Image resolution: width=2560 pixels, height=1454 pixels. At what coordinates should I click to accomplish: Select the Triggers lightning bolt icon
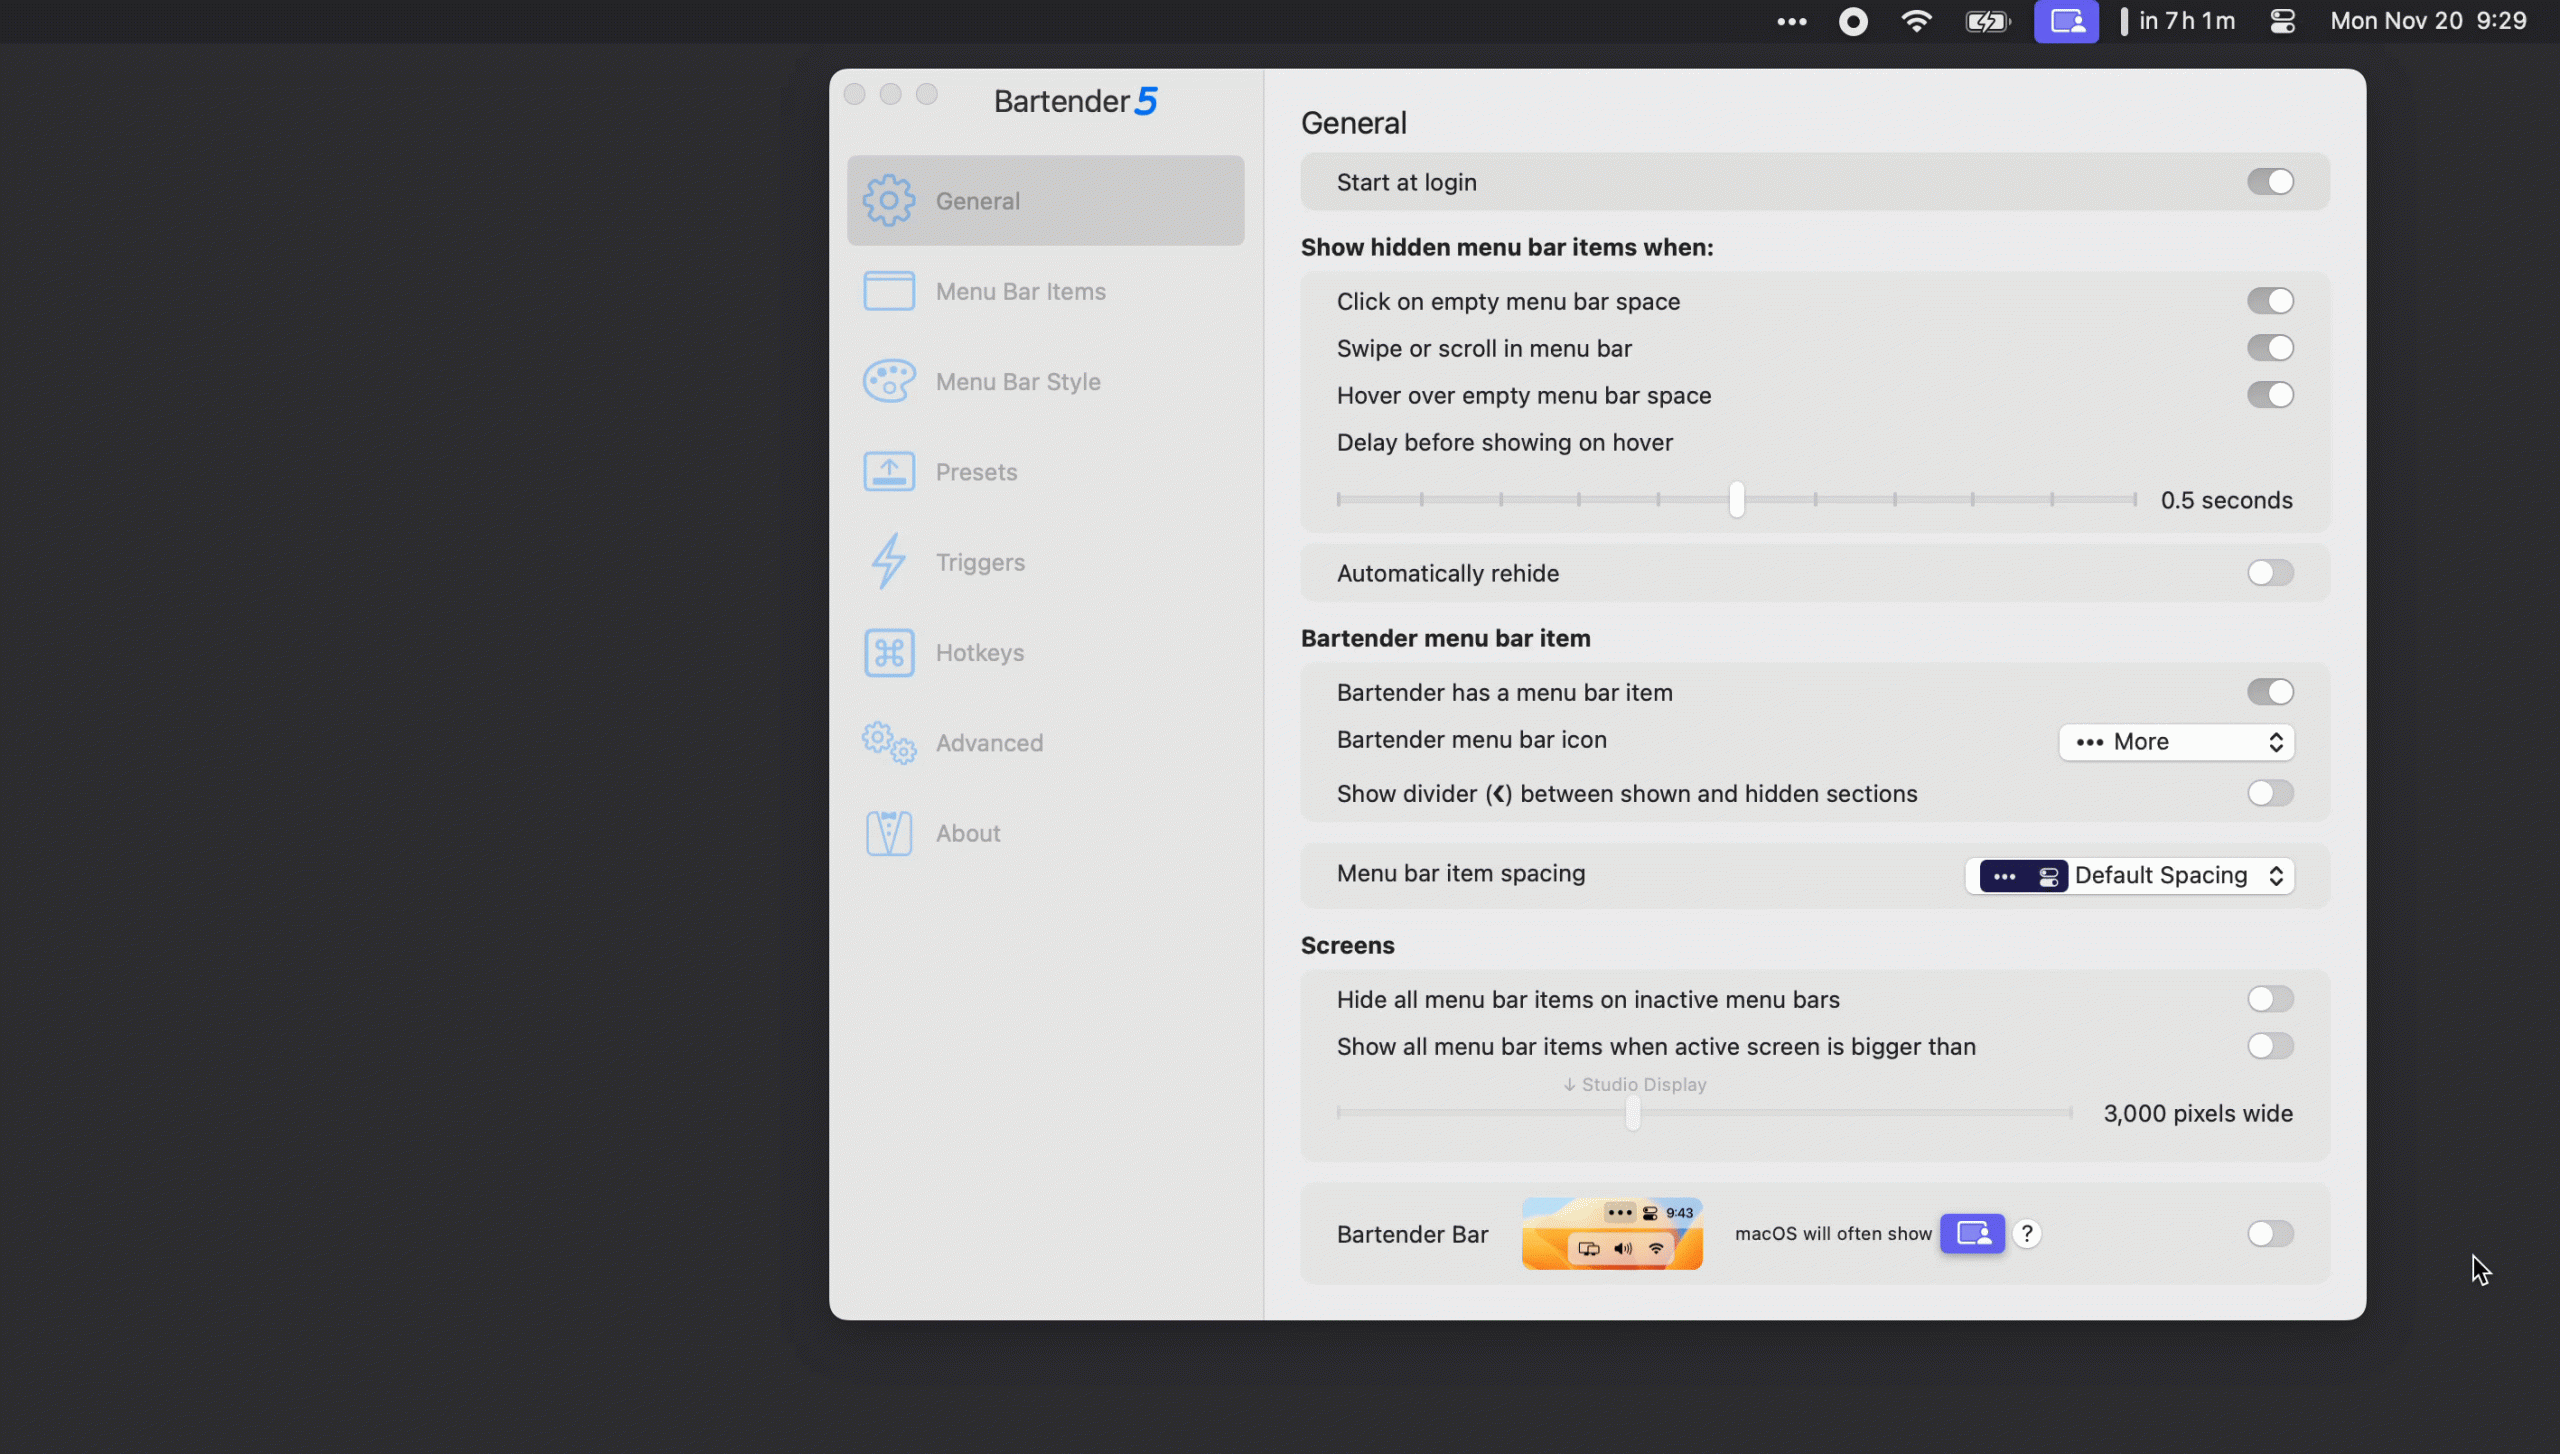tap(887, 561)
